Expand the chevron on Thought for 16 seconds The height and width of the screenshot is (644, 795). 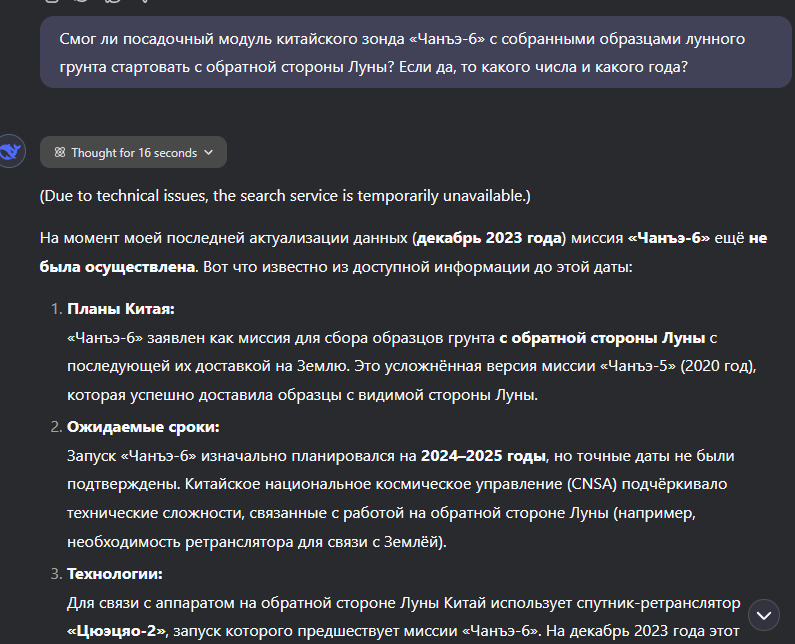point(208,153)
